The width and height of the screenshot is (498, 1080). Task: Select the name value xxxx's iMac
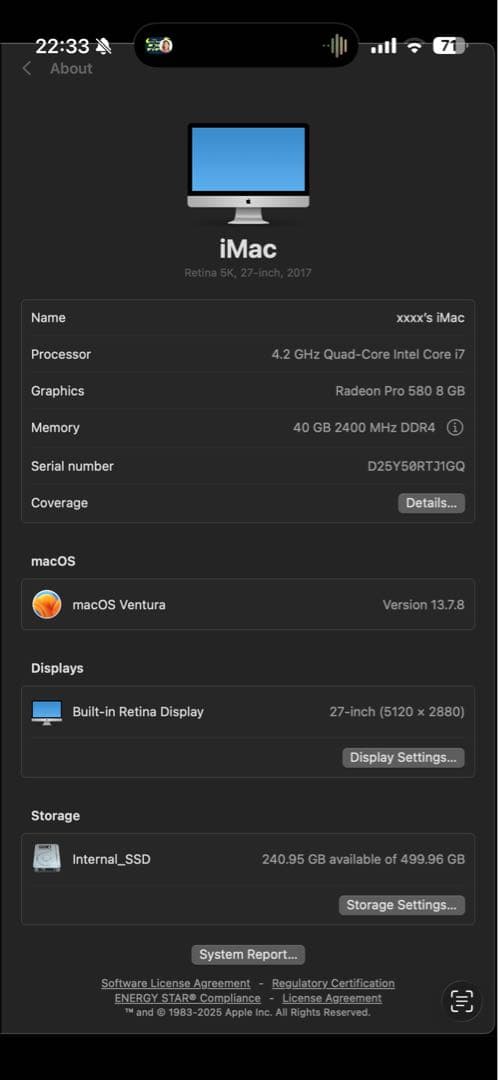click(x=430, y=318)
